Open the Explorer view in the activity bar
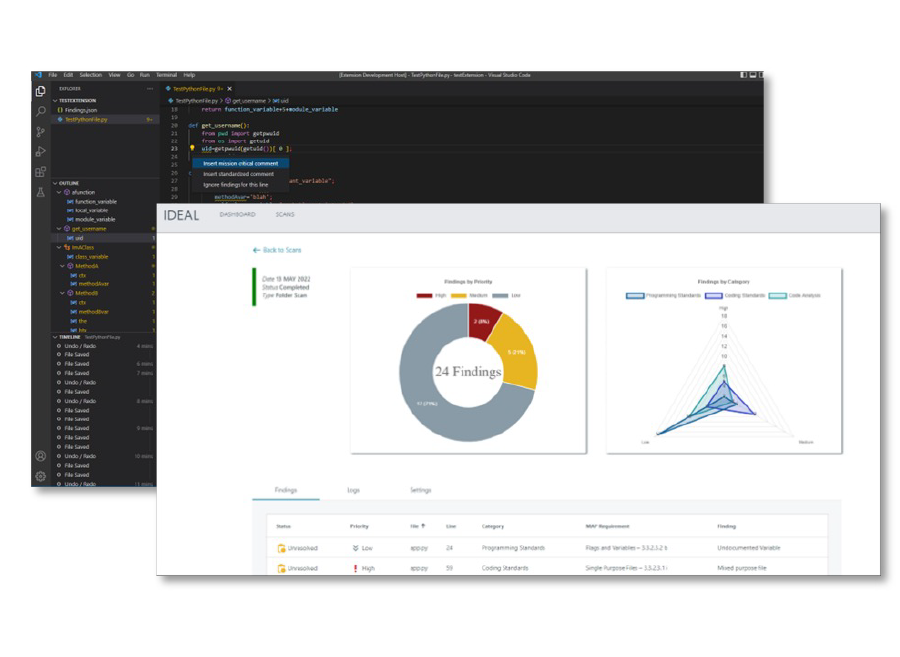900x657 pixels. point(41,91)
